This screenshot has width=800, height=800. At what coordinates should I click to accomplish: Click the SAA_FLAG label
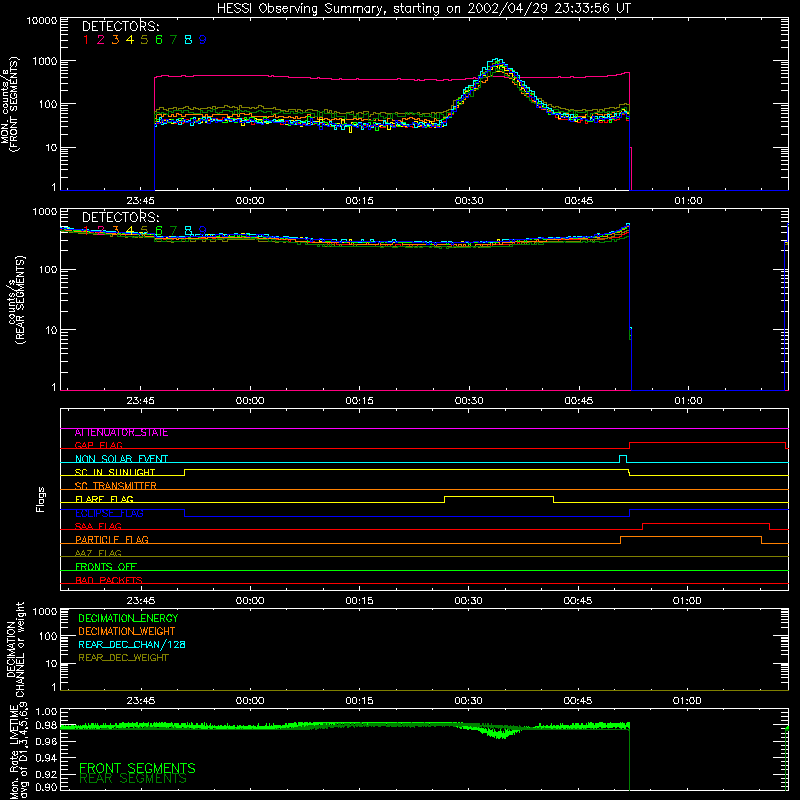click(98, 527)
